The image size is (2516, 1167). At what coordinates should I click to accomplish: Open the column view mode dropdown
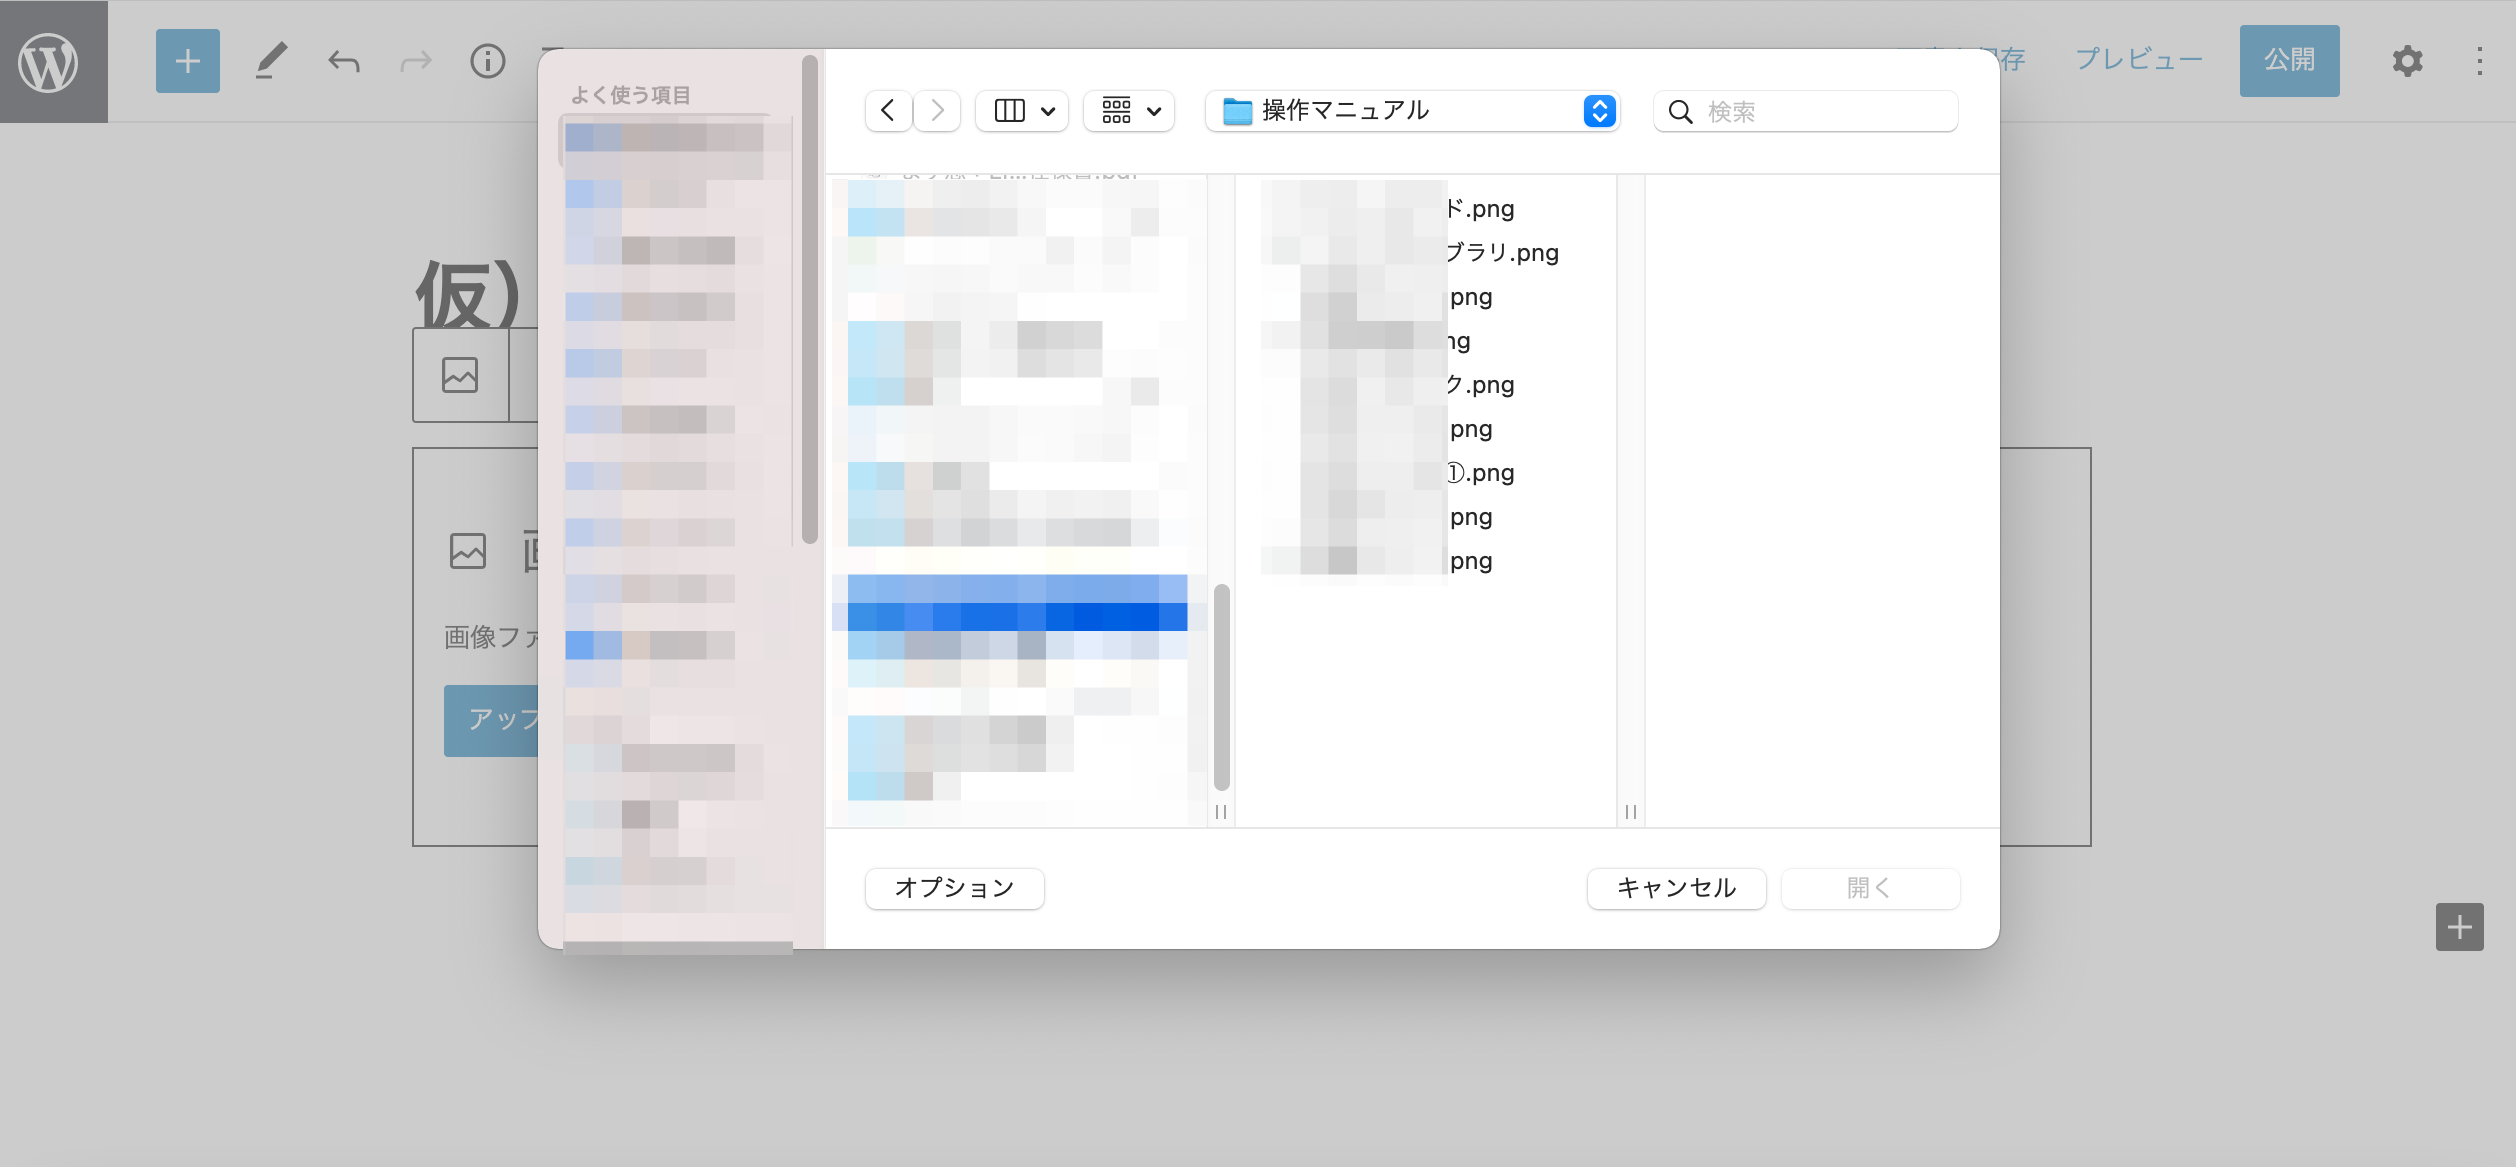[1022, 111]
